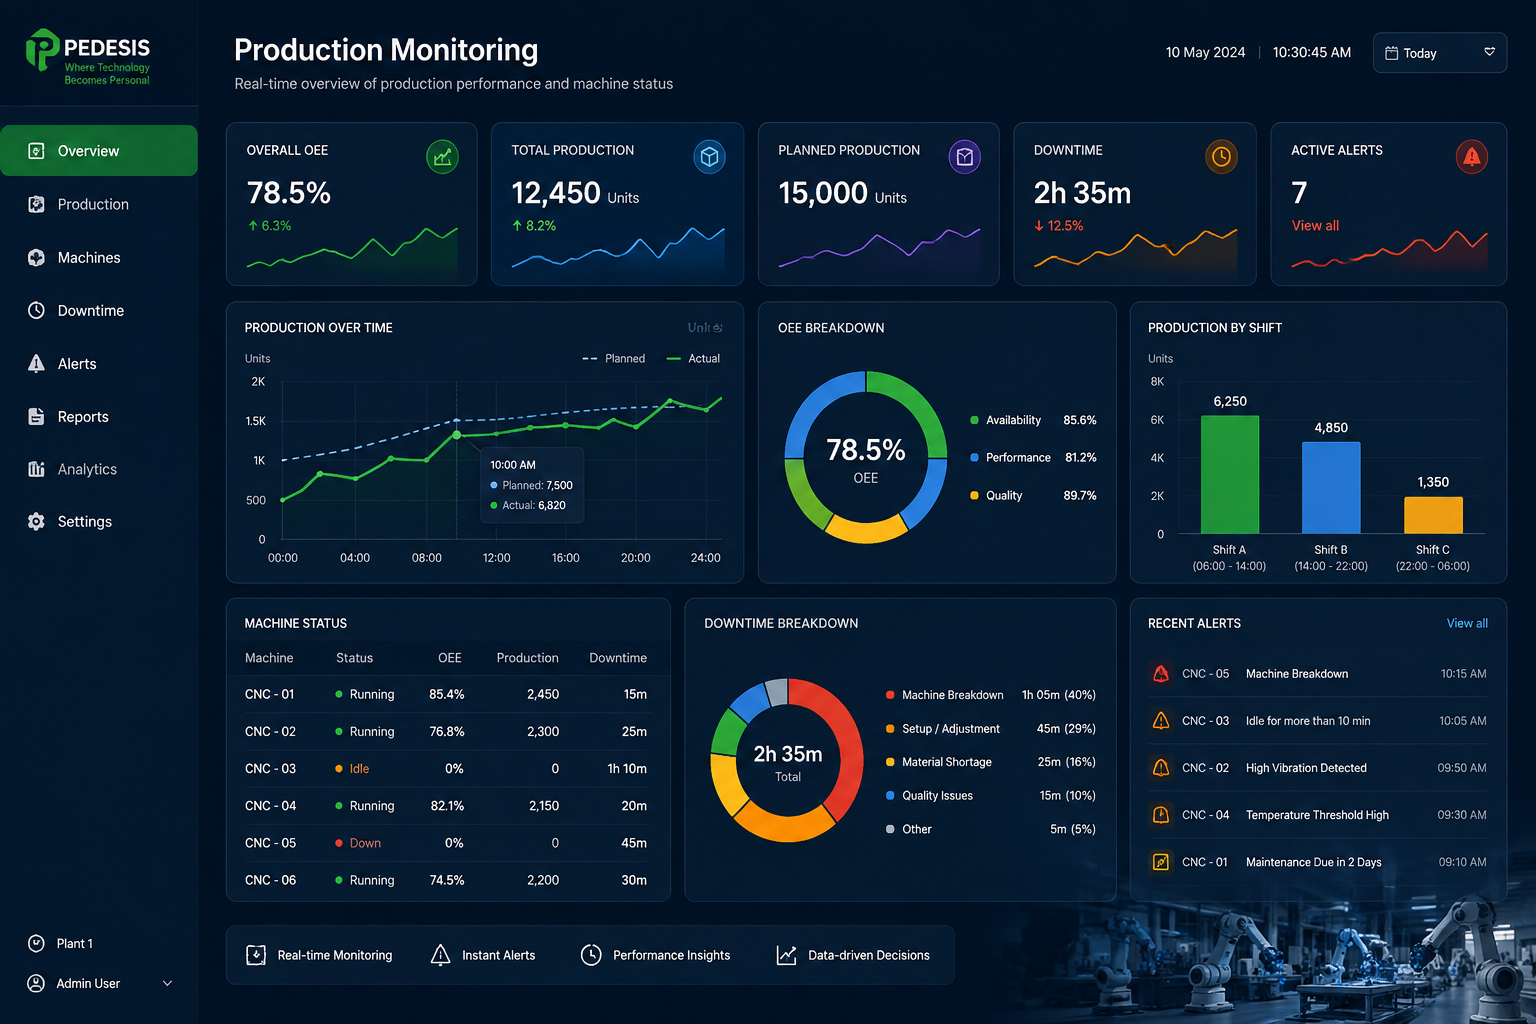Image resolution: width=1536 pixels, height=1024 pixels.
Task: Click the Shift B blue bar
Action: point(1331,488)
